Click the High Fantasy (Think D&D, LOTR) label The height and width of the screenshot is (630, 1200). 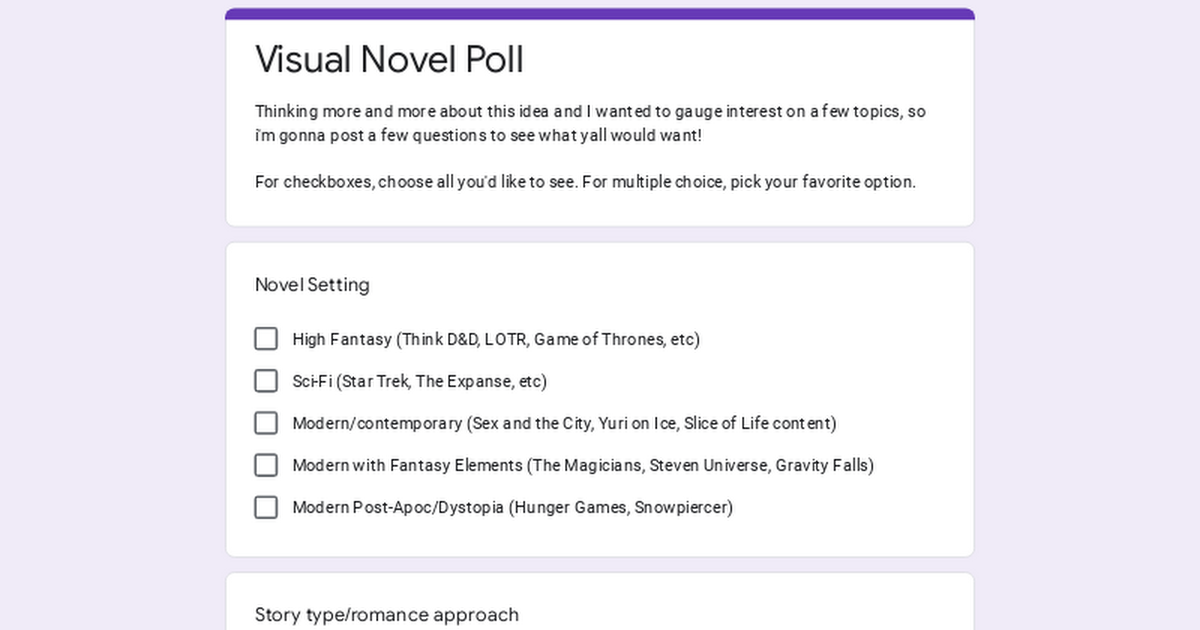tap(496, 339)
